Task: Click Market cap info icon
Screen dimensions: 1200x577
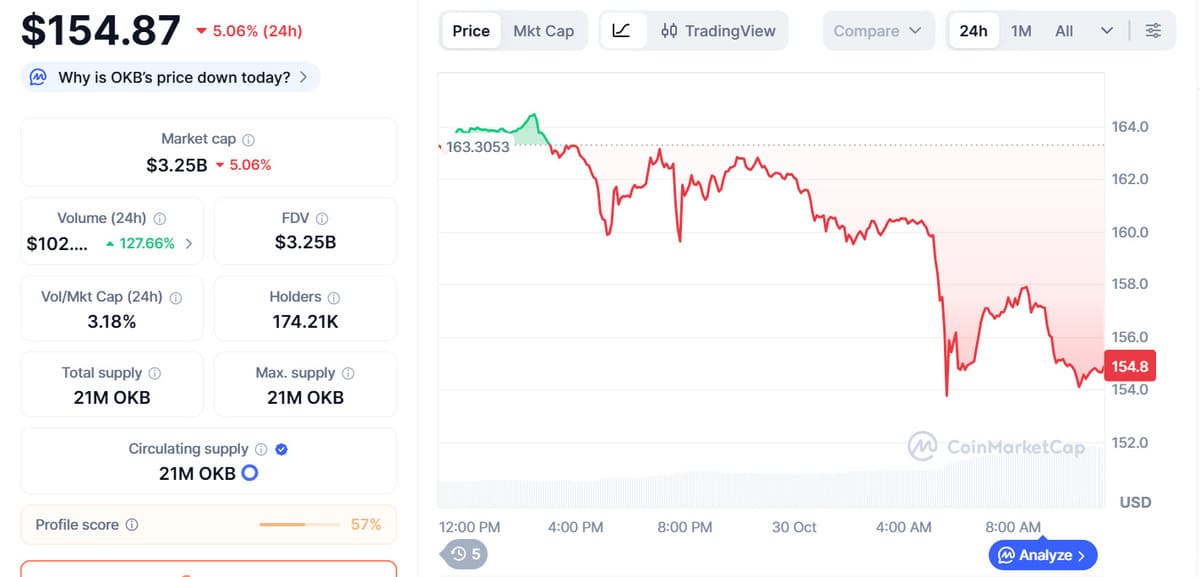Action: pyautogui.click(x=249, y=140)
